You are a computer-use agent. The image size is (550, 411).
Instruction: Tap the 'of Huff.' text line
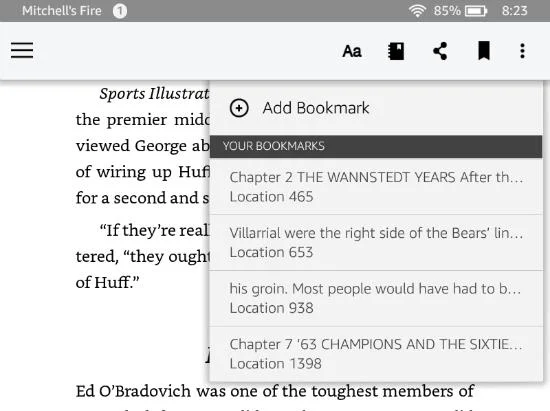coord(107,282)
